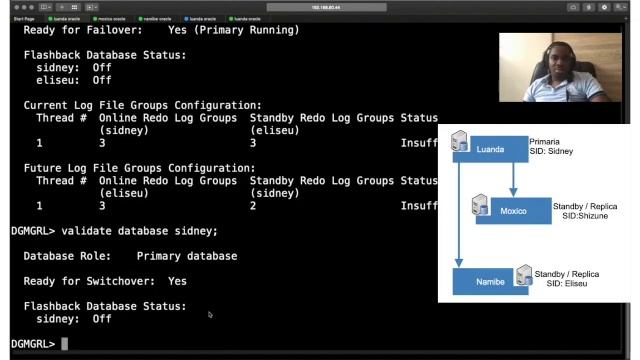Click the 'Standby / Replica SID: Eliseu' label

click(x=567, y=279)
